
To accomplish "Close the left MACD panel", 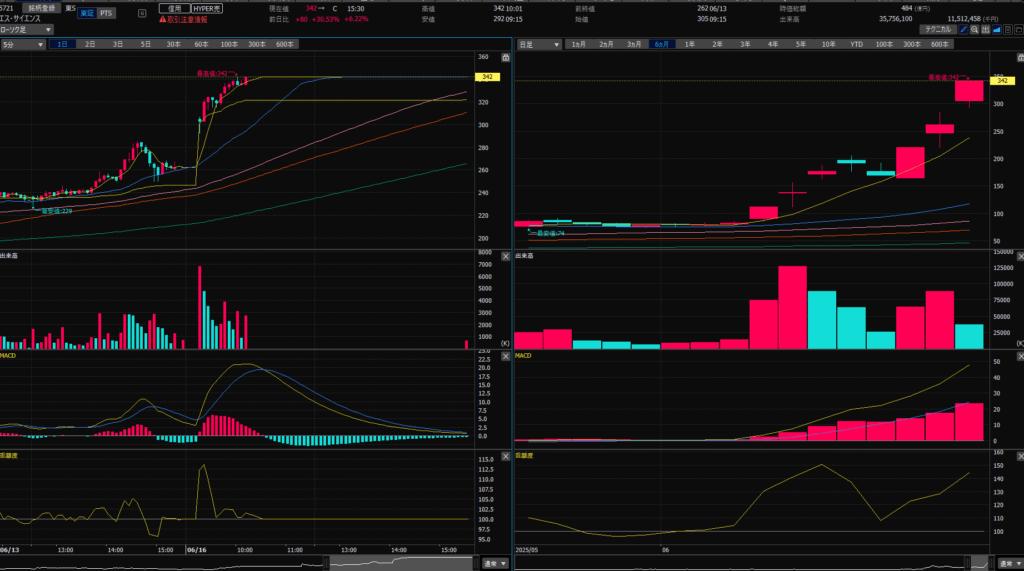I will coord(505,356).
